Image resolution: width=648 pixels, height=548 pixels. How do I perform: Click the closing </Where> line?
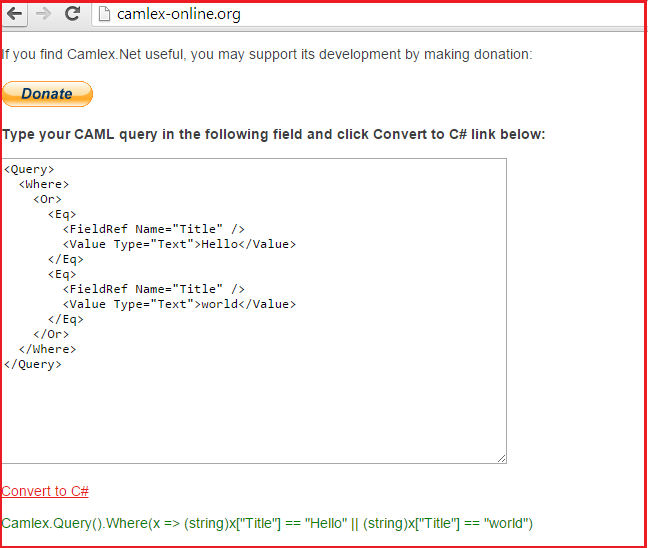[48, 349]
